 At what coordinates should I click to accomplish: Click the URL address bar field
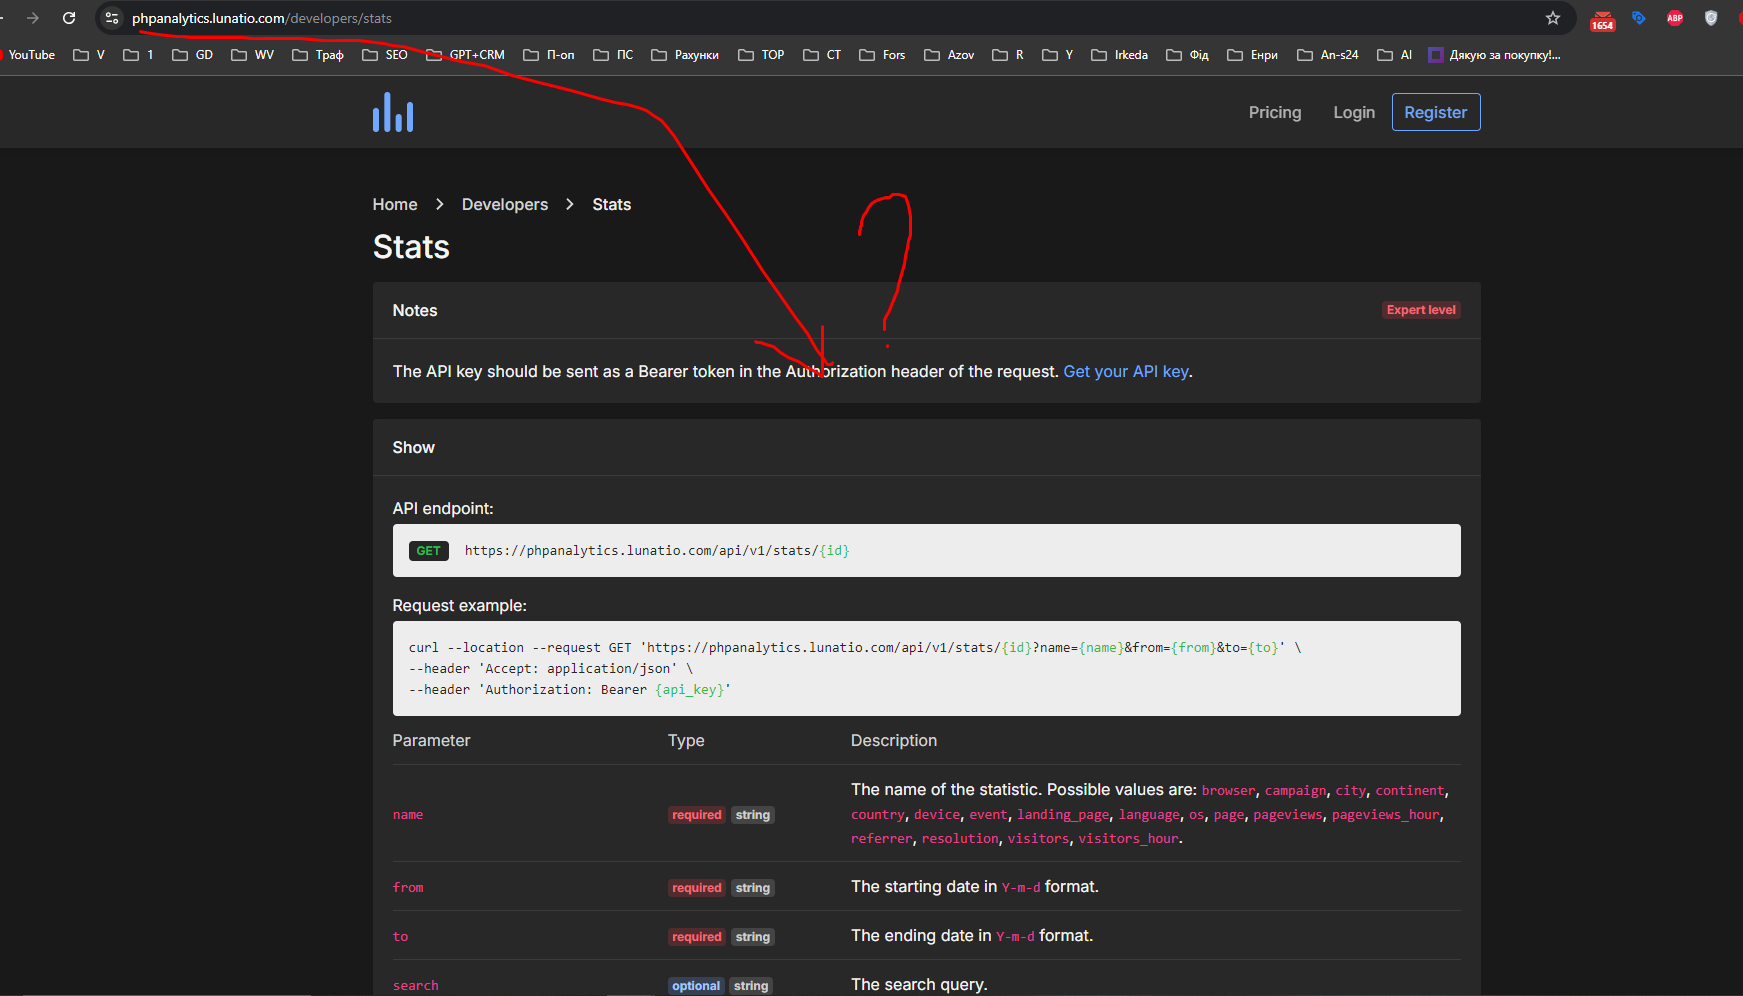click(x=800, y=18)
